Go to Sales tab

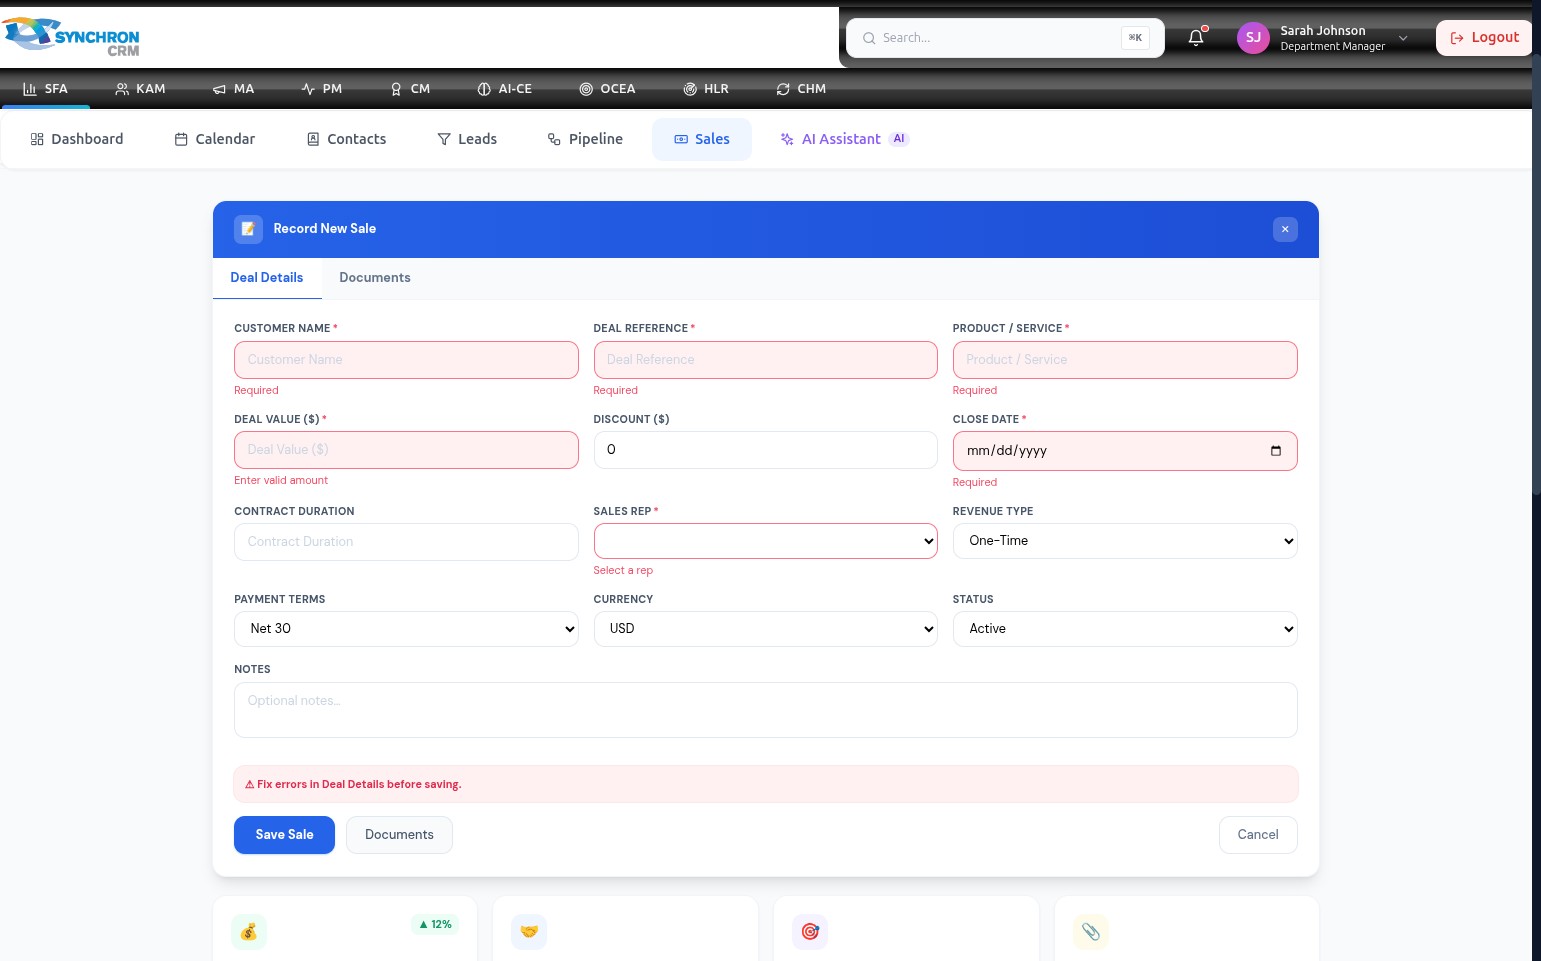[702, 139]
